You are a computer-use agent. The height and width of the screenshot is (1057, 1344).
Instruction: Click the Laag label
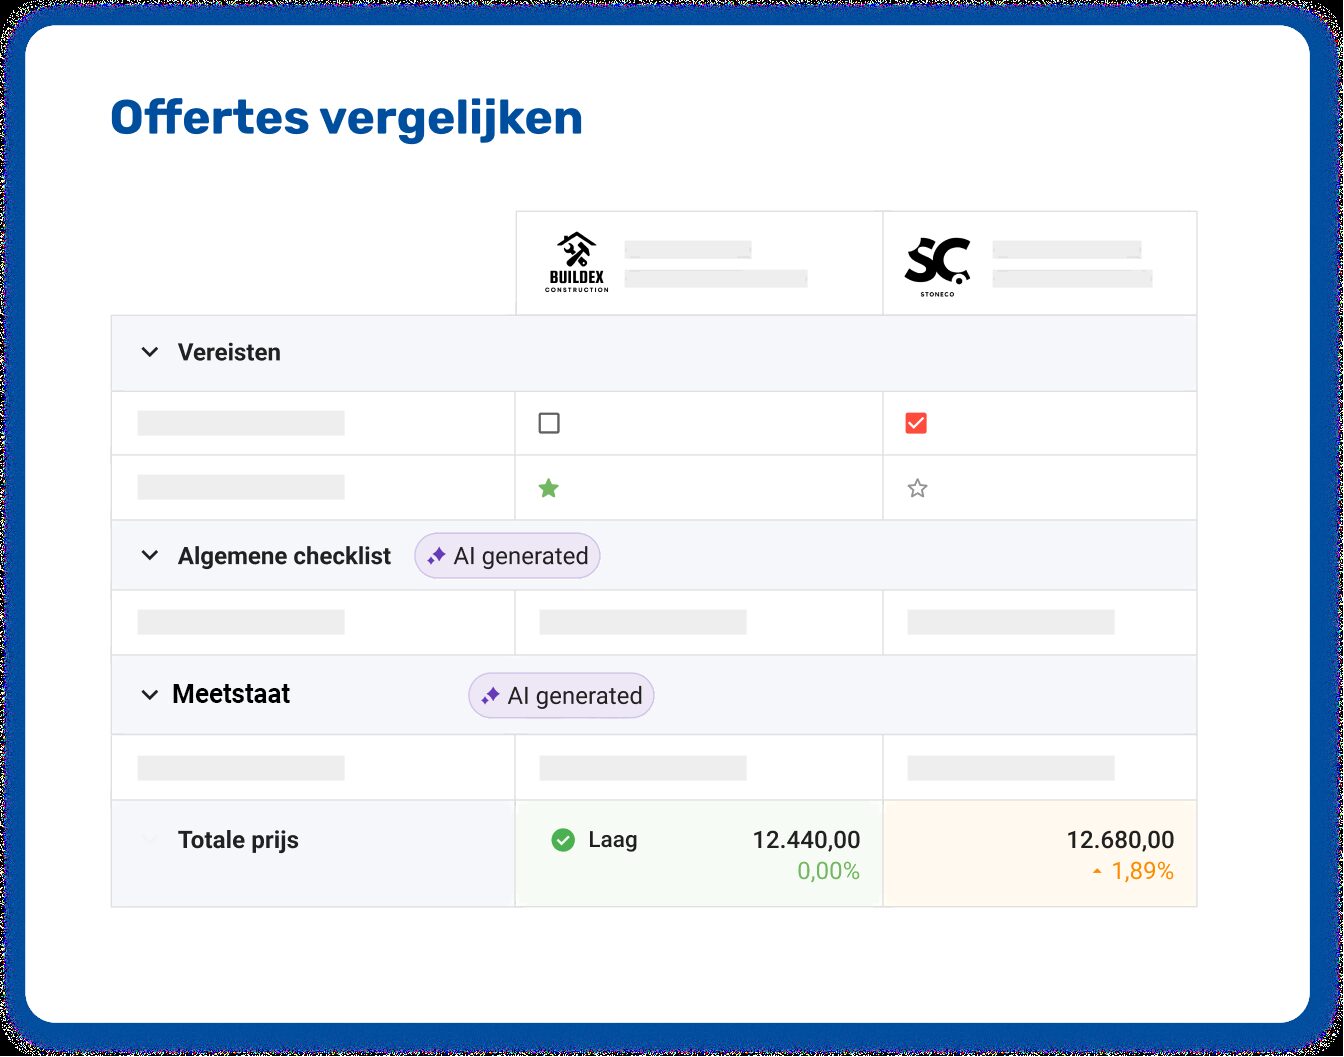pyautogui.click(x=613, y=840)
